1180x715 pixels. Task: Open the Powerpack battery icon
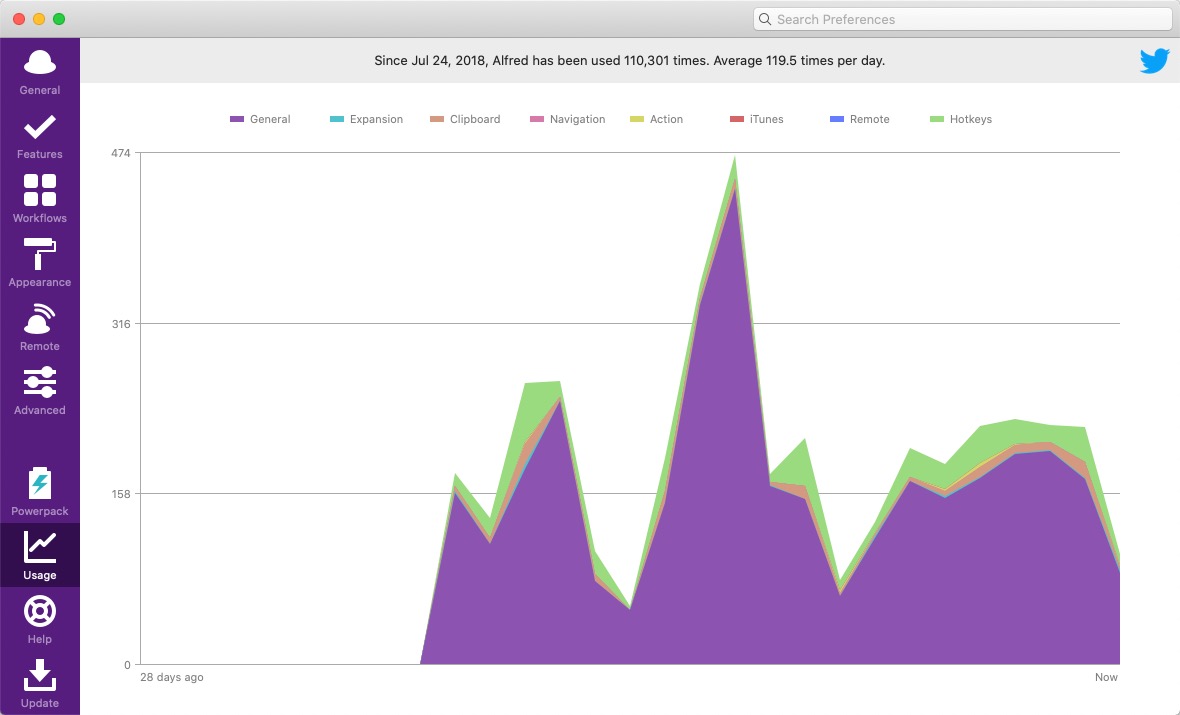pos(40,483)
